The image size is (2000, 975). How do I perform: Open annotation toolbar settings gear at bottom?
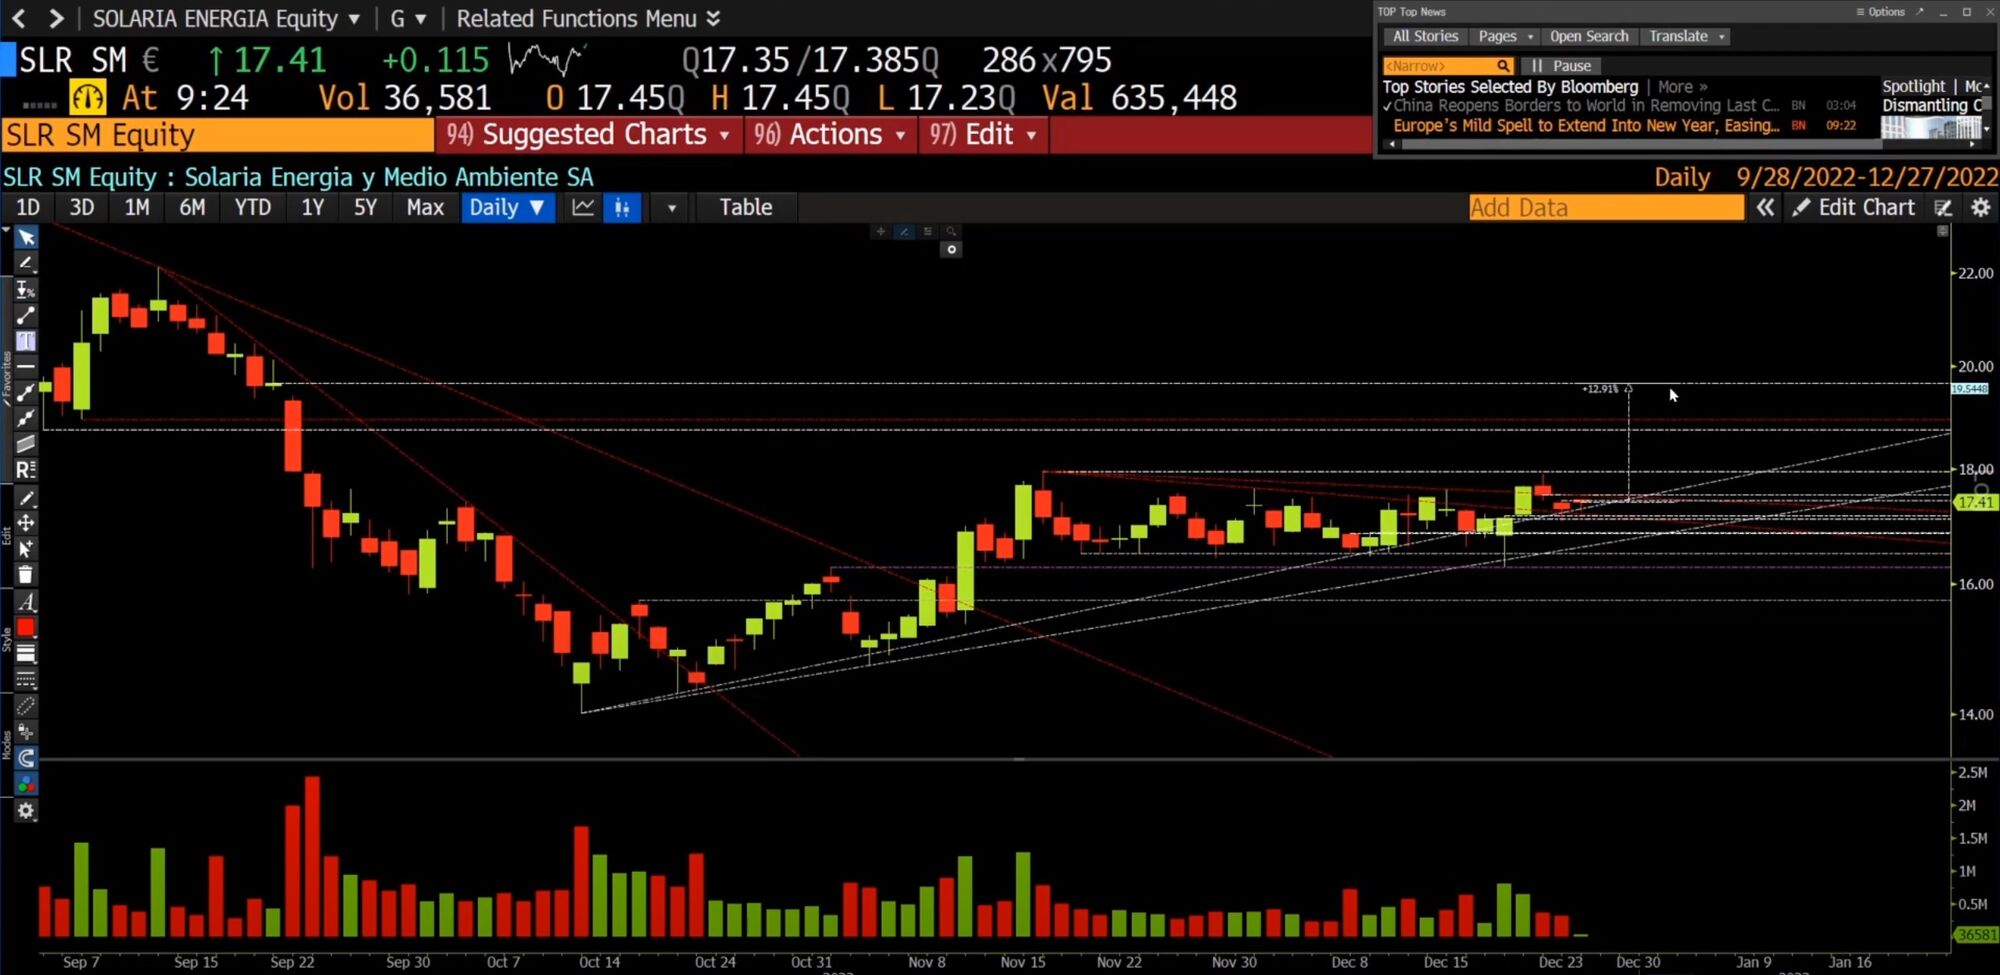click(26, 811)
